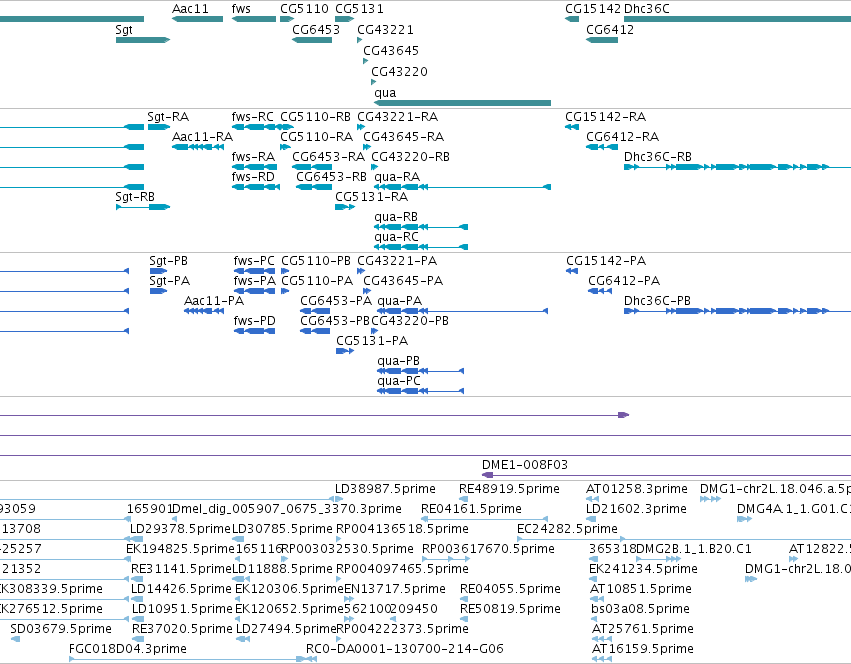851x664 pixels.
Task: Click protein qua-PA label
Action: pos(399,301)
